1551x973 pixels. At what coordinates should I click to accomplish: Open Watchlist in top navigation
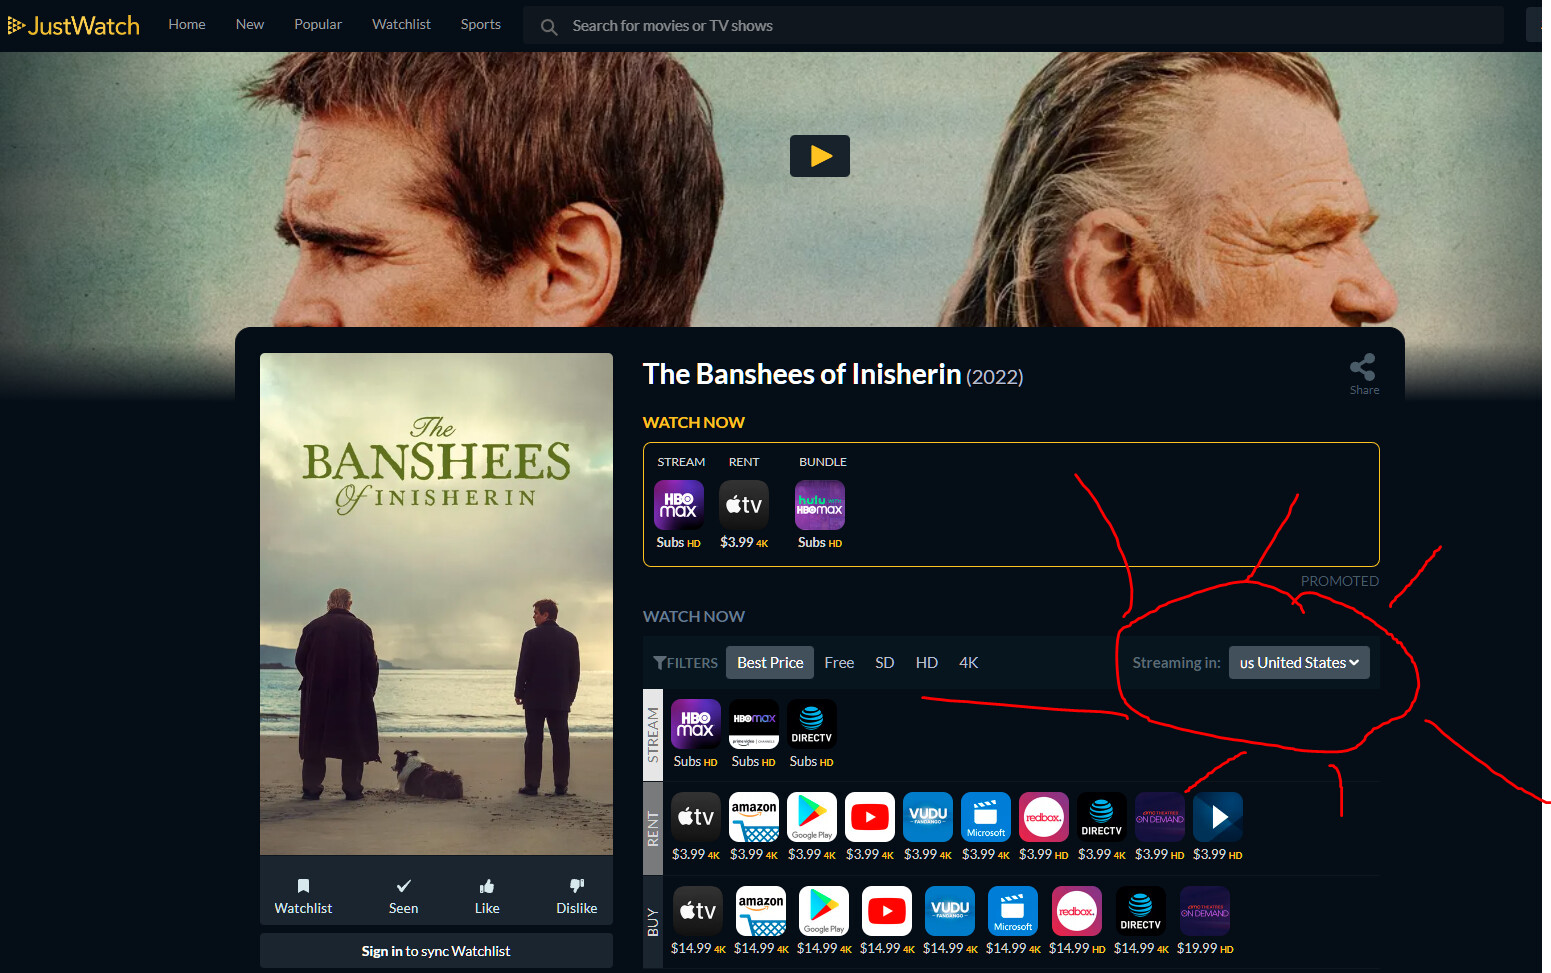(x=401, y=24)
